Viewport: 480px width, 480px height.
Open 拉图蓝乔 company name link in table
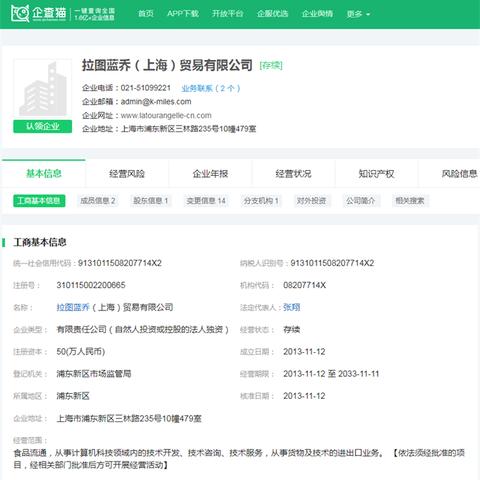click(x=73, y=307)
